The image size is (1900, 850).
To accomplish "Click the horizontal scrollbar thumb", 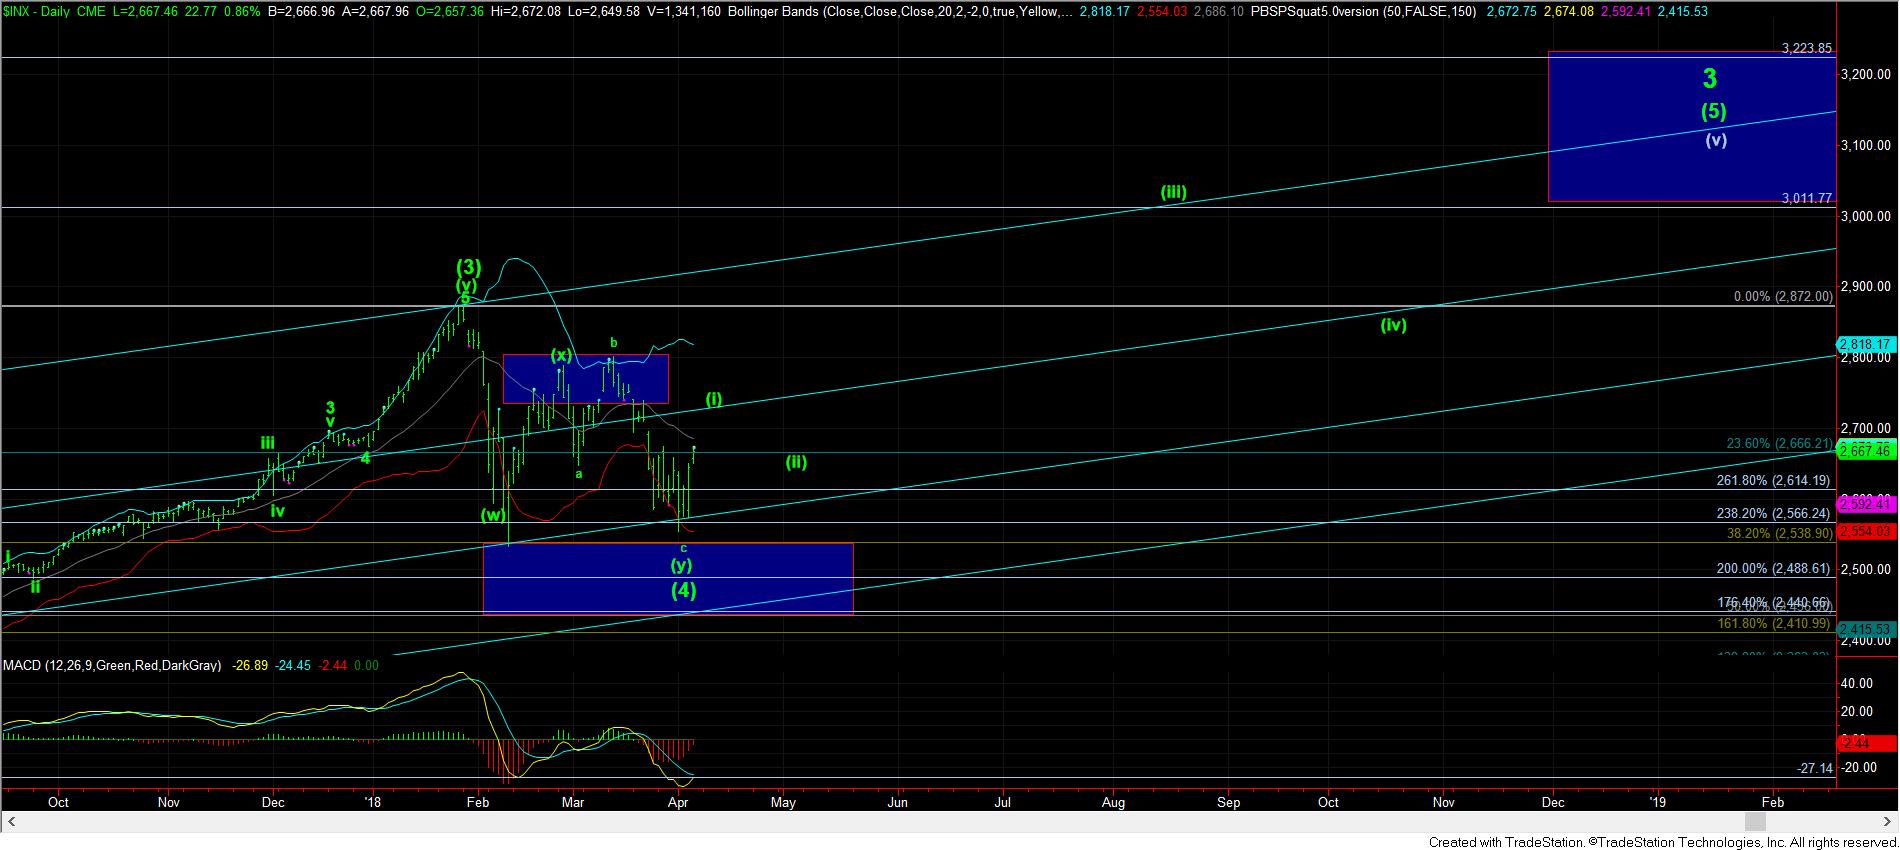I will [1754, 822].
